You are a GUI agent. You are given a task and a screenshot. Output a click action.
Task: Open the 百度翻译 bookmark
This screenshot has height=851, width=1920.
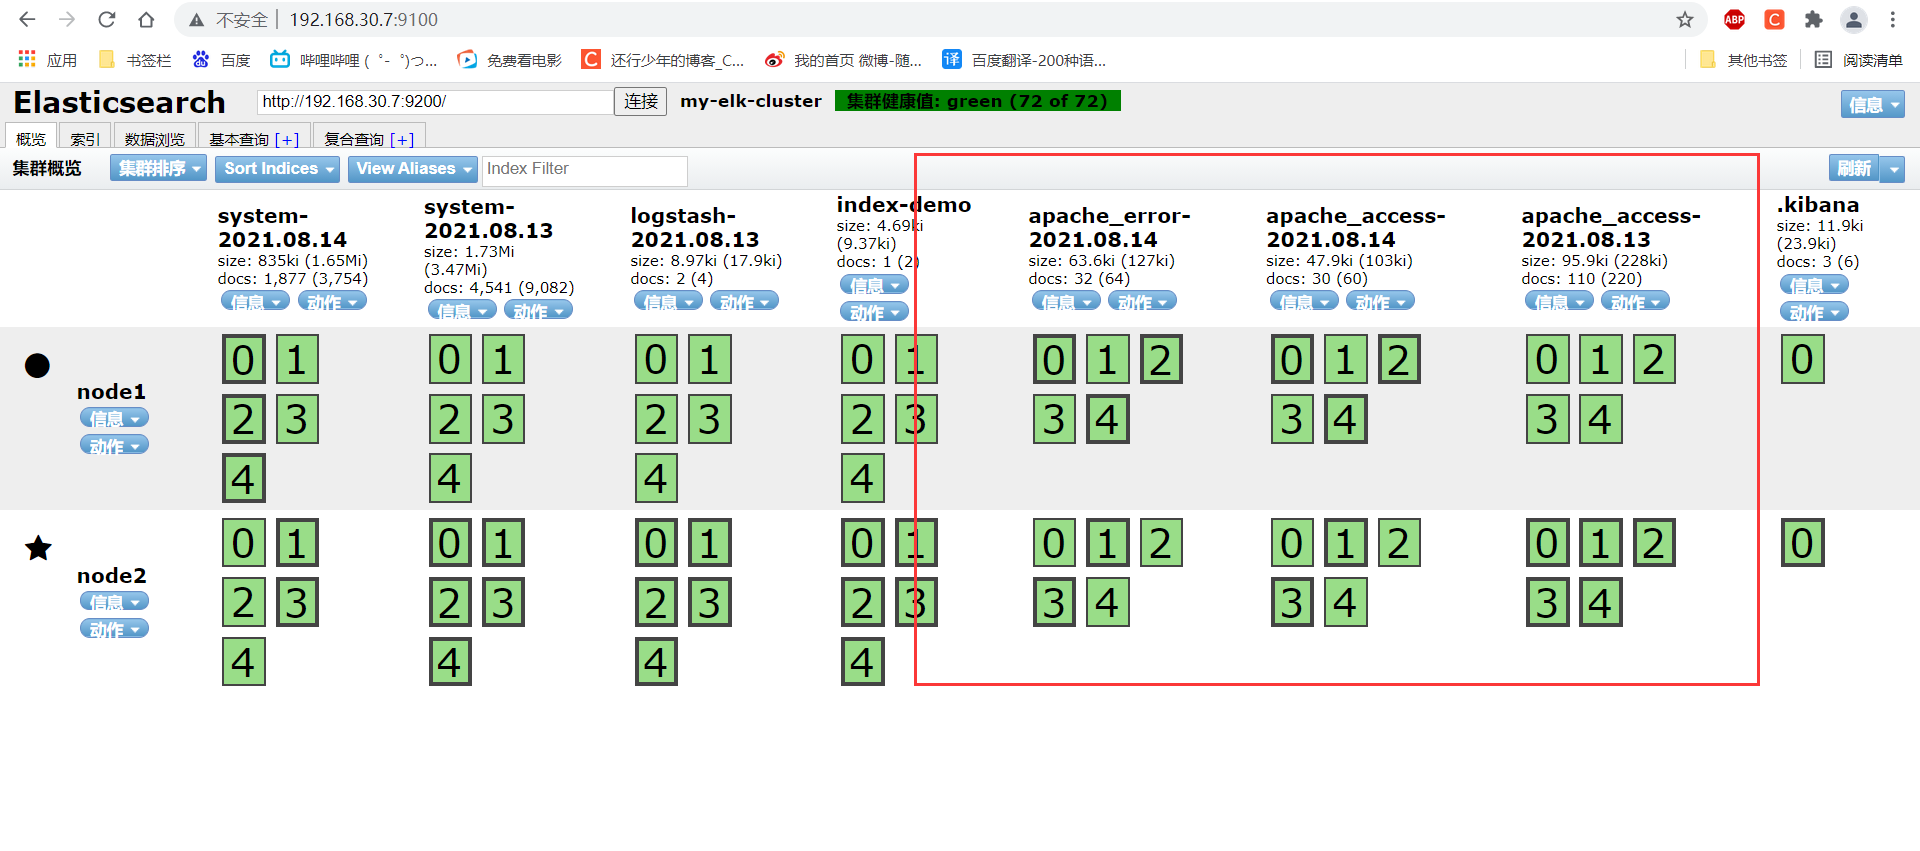click(1024, 60)
